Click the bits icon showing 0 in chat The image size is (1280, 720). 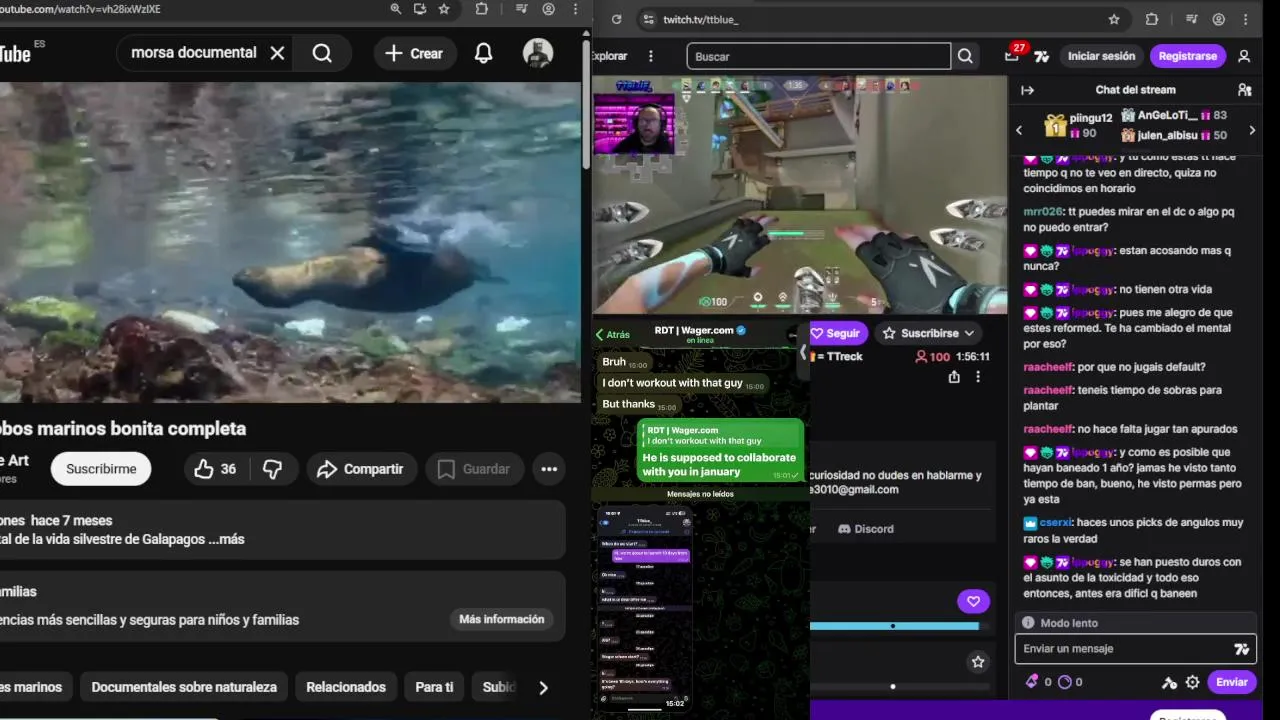1032,682
